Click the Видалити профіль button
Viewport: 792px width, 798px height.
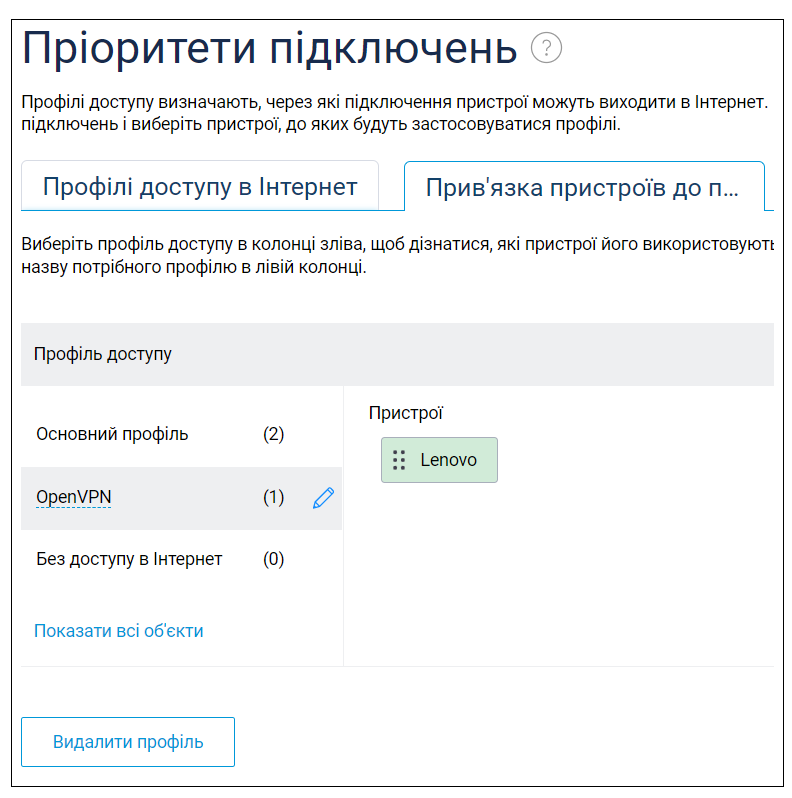[128, 742]
